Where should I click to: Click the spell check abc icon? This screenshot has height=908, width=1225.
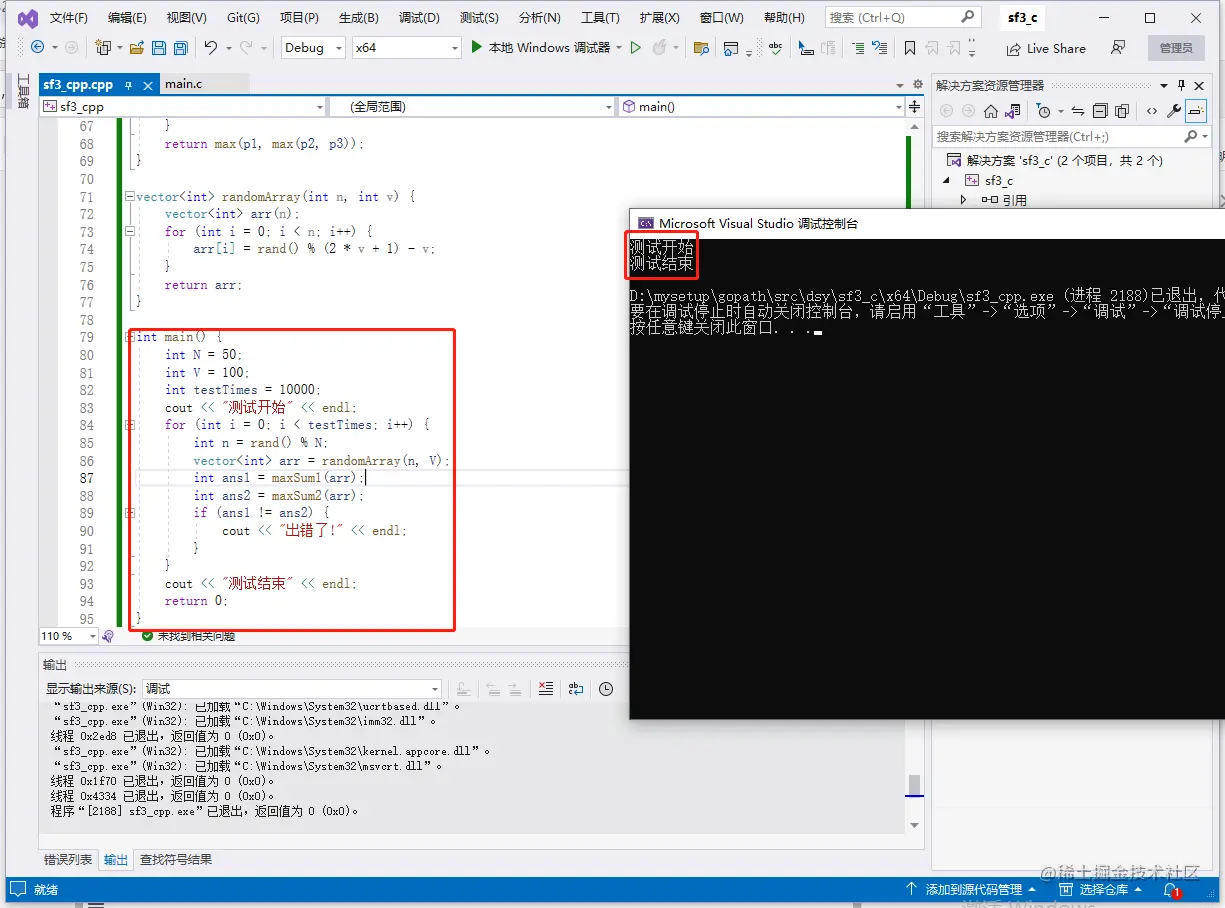(x=776, y=47)
